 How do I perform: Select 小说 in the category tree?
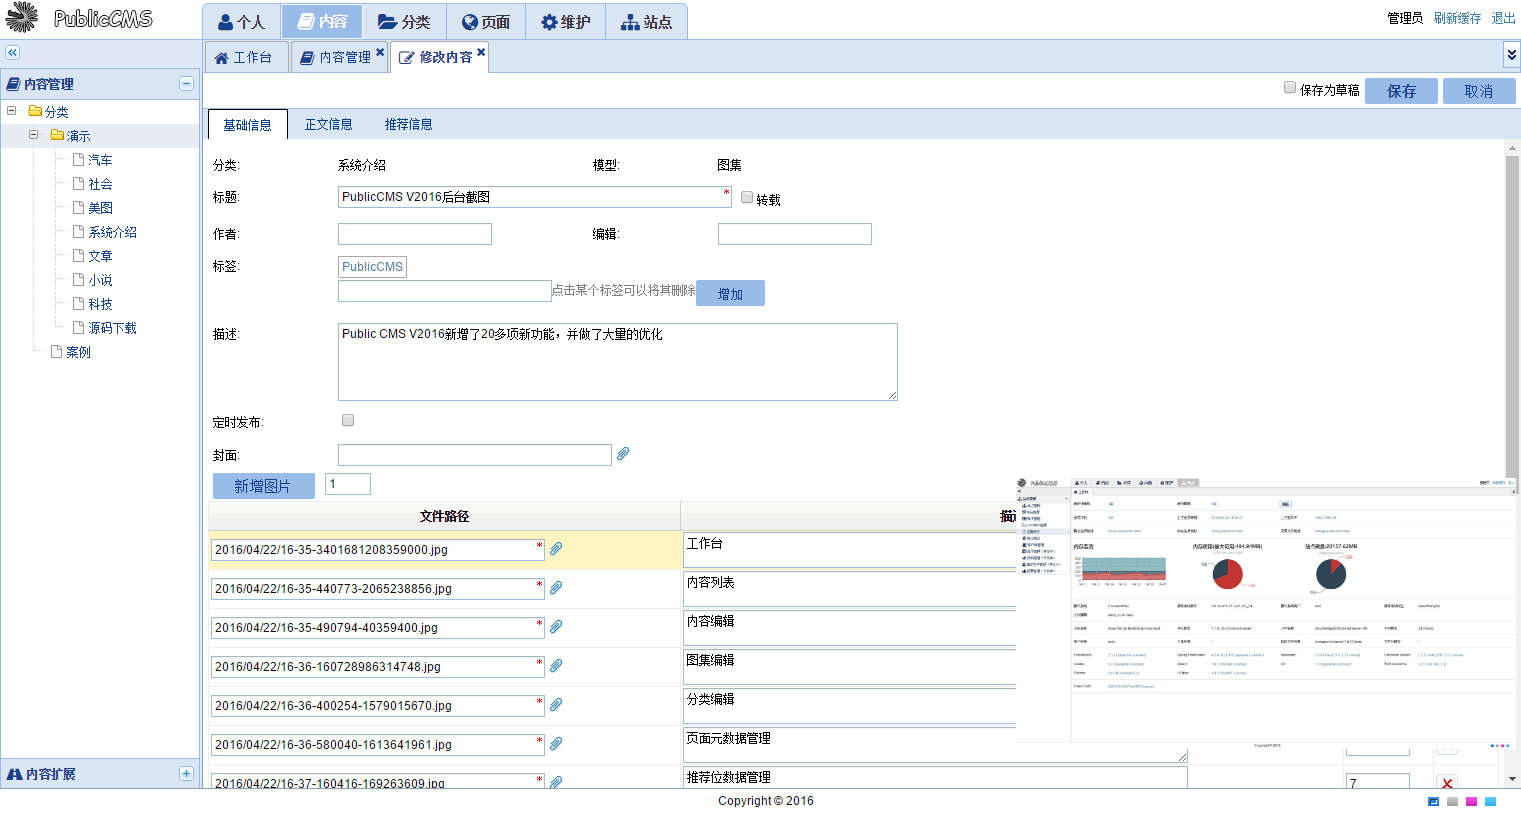(100, 279)
